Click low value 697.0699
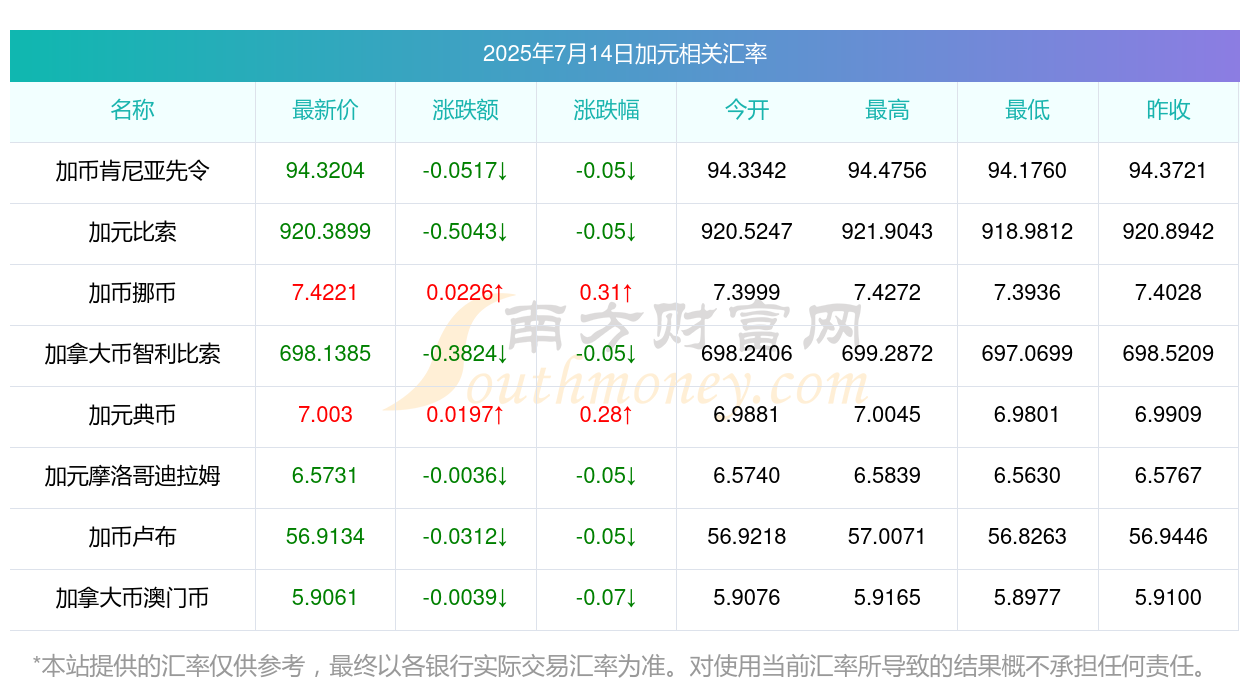 click(1028, 354)
